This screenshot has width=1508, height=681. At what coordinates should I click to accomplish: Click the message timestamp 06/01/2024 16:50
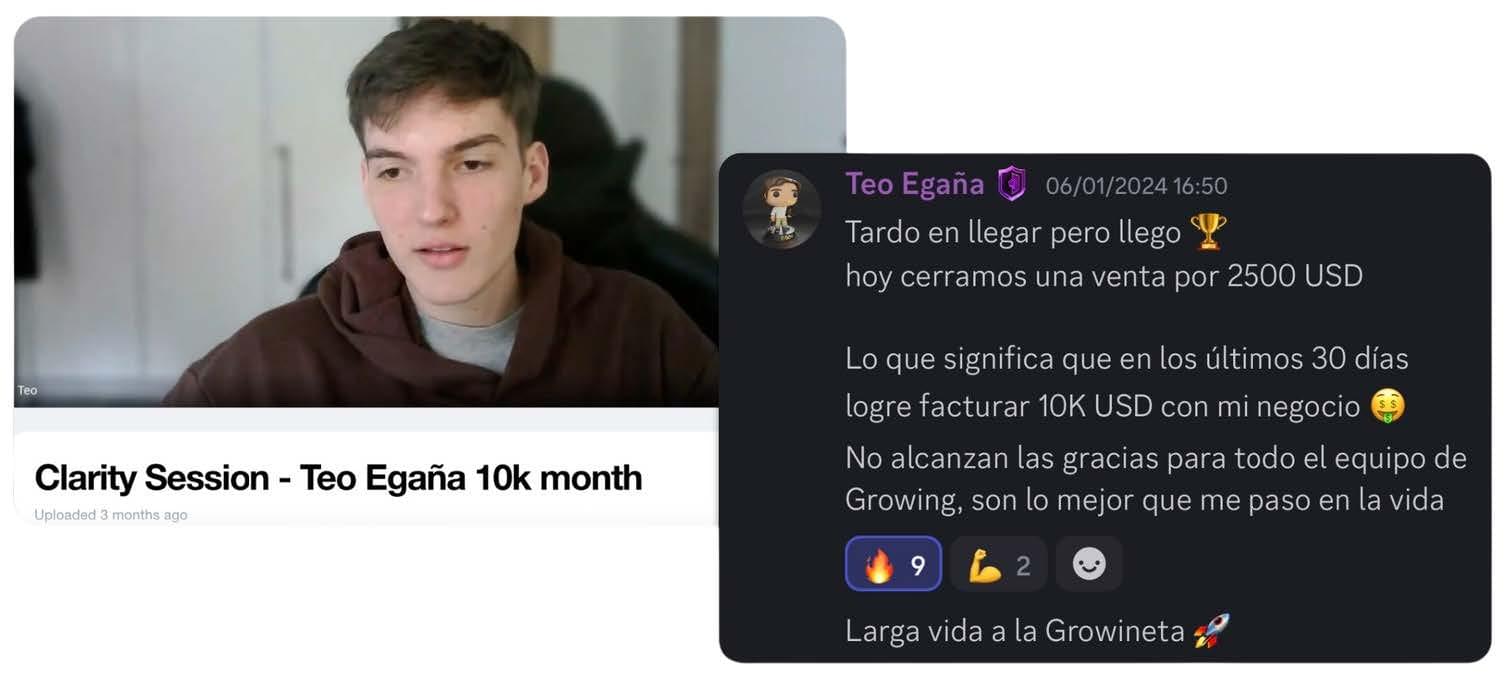tap(1136, 186)
